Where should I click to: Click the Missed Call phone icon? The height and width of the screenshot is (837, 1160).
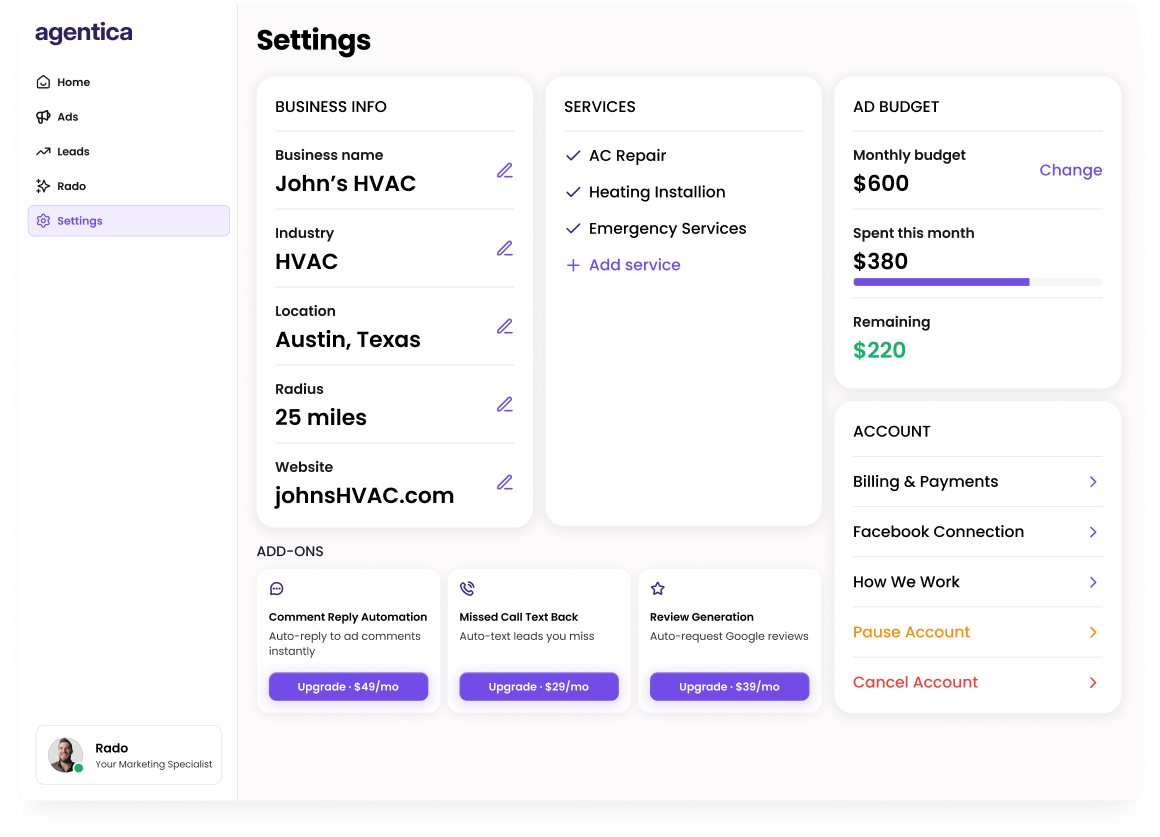point(467,589)
